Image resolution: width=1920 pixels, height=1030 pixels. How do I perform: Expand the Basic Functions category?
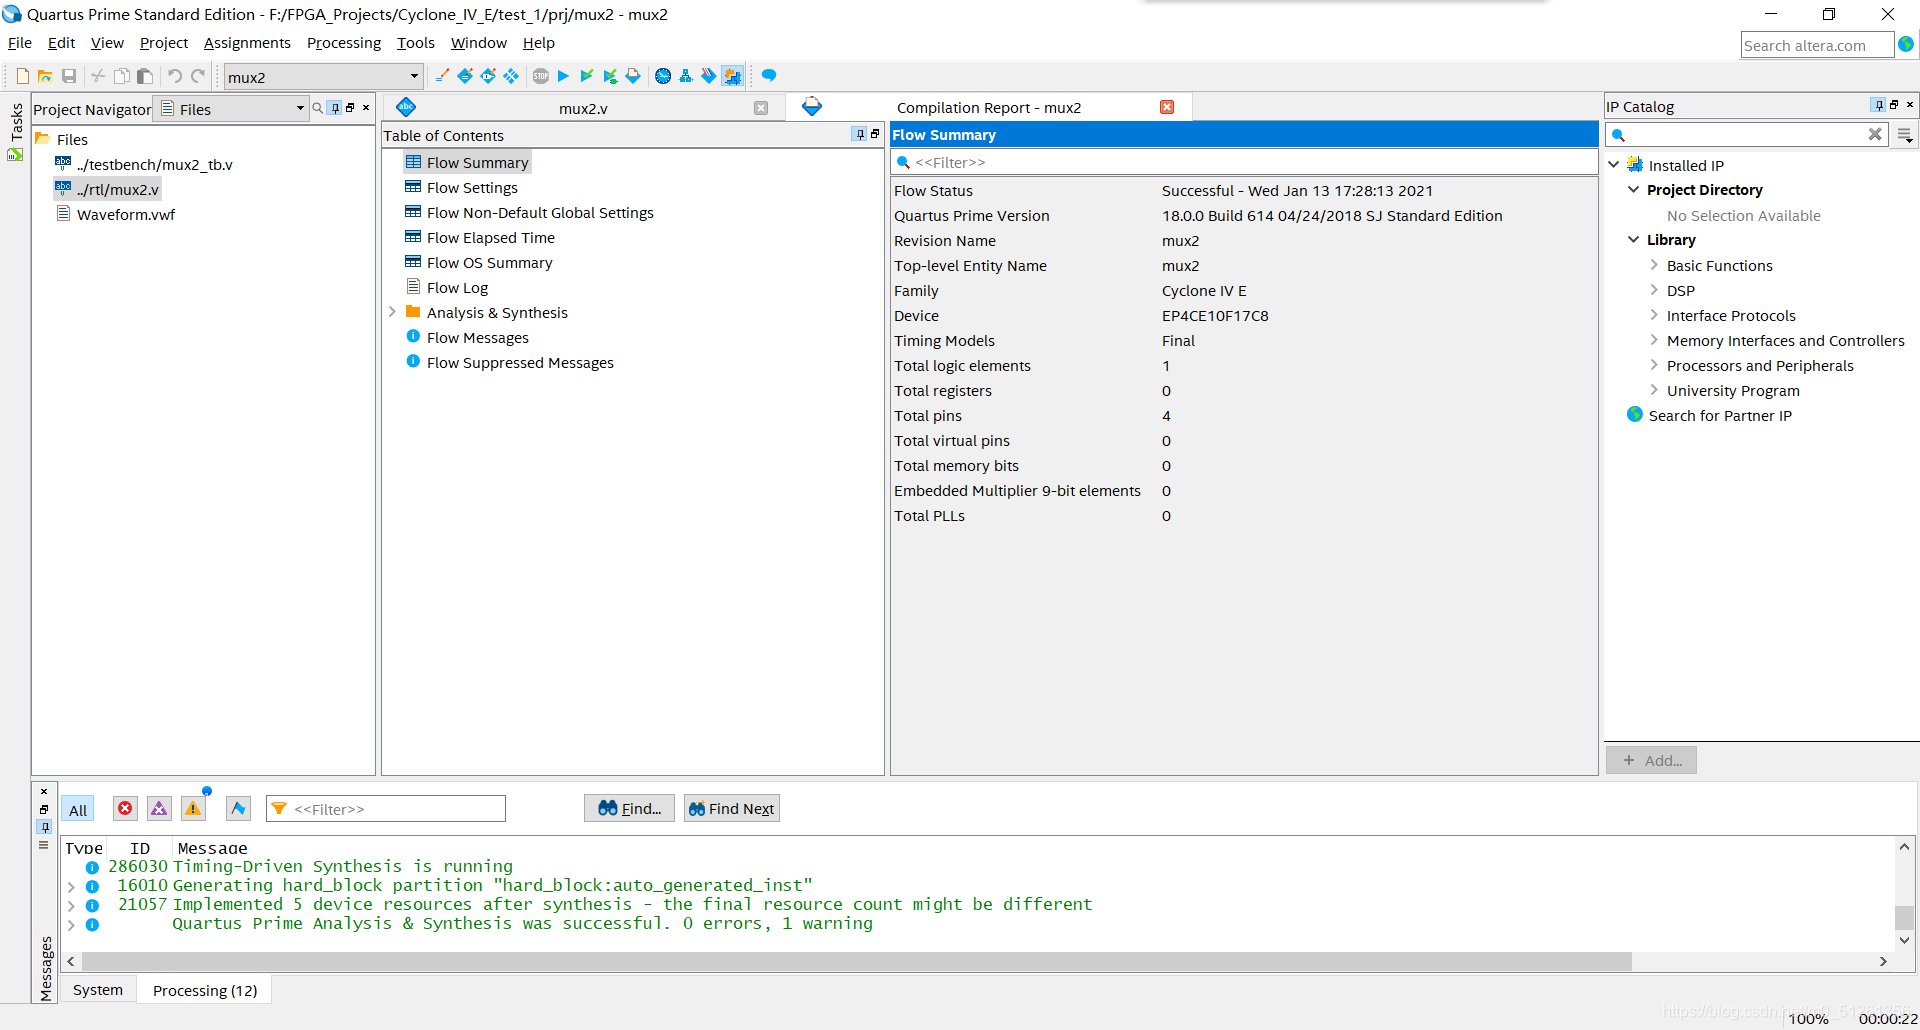[1654, 265]
